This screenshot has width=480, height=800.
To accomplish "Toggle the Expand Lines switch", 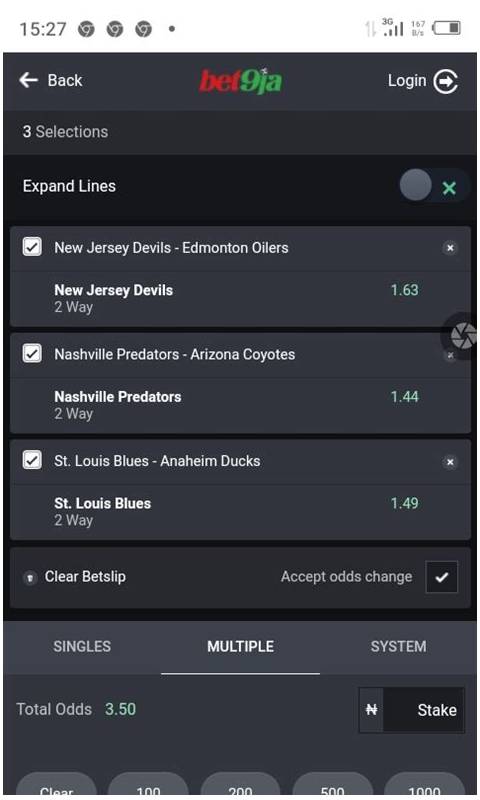I will click(434, 186).
